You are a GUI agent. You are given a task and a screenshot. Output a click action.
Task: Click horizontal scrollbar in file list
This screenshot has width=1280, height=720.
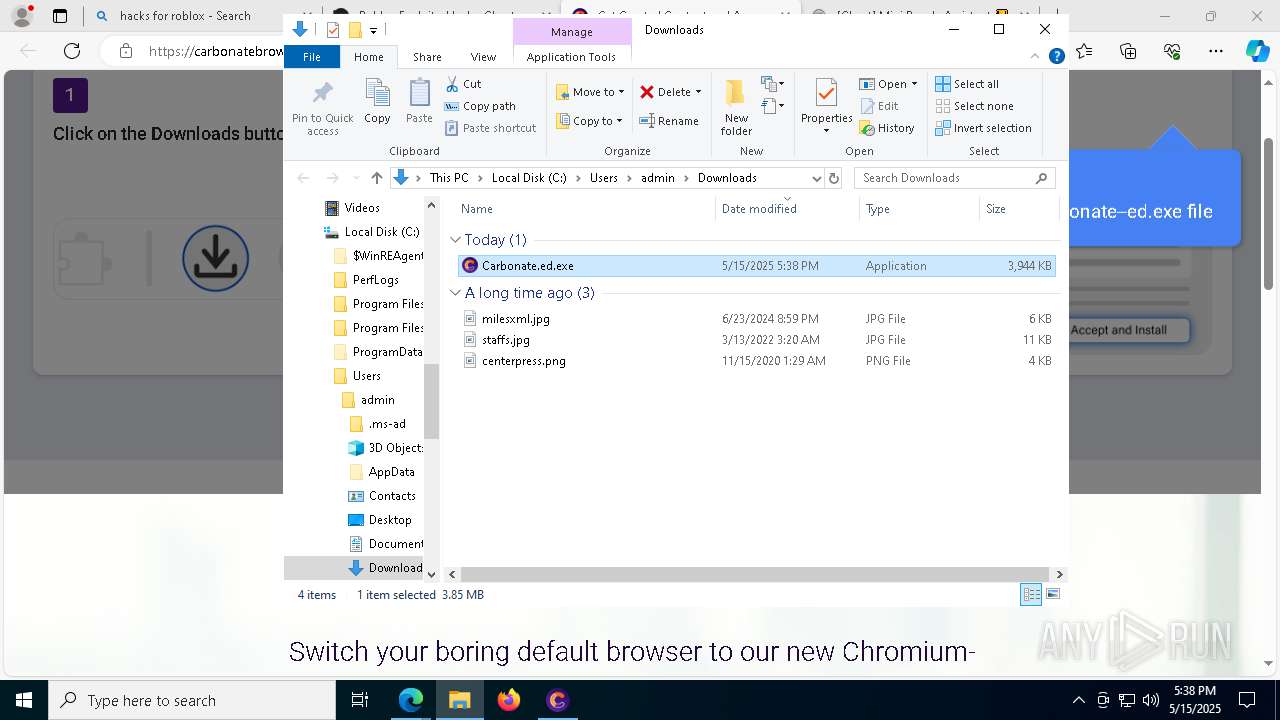click(x=755, y=575)
